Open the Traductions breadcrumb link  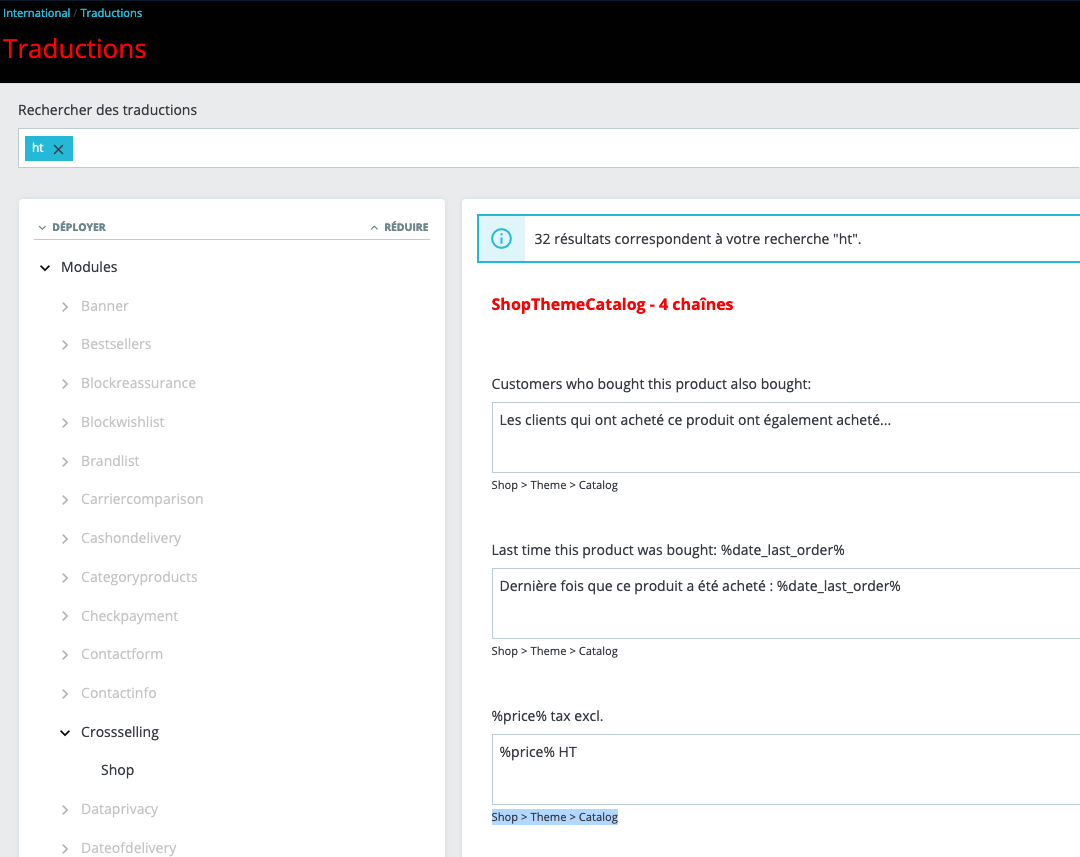point(111,13)
